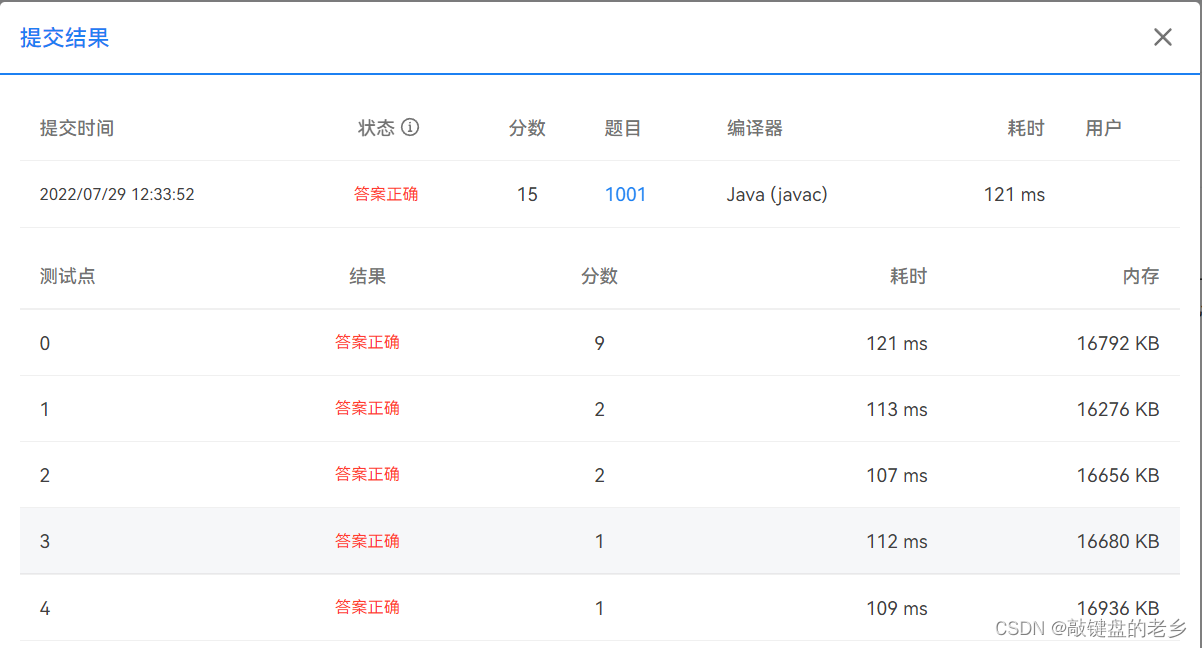Click the 题目 column header
The height and width of the screenshot is (648, 1202).
pyautogui.click(x=623, y=128)
